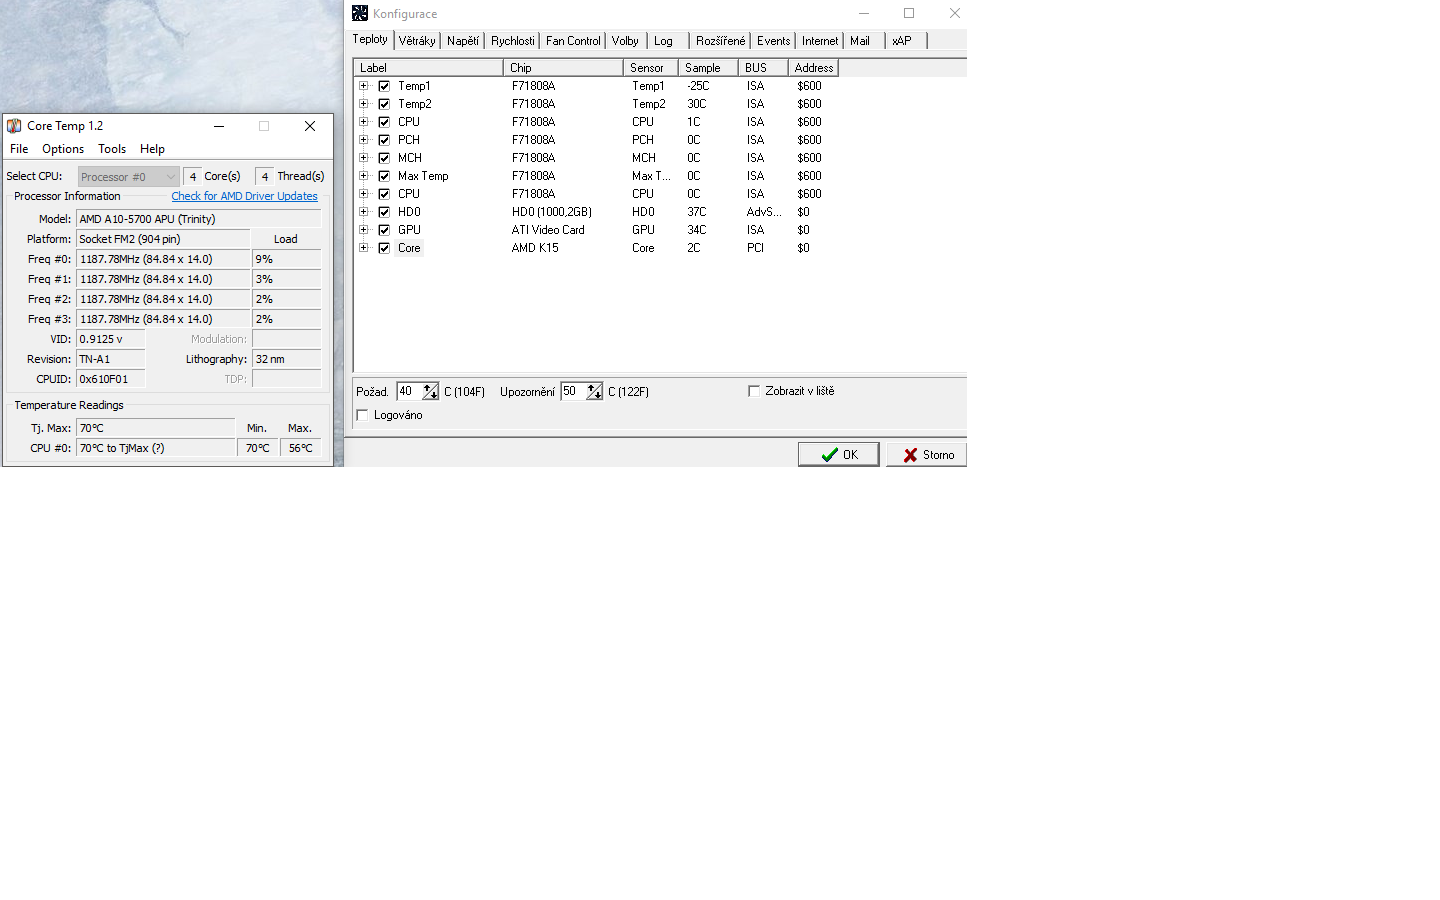Sort the list by Chip column header
This screenshot has width=1440, height=900.
point(563,68)
